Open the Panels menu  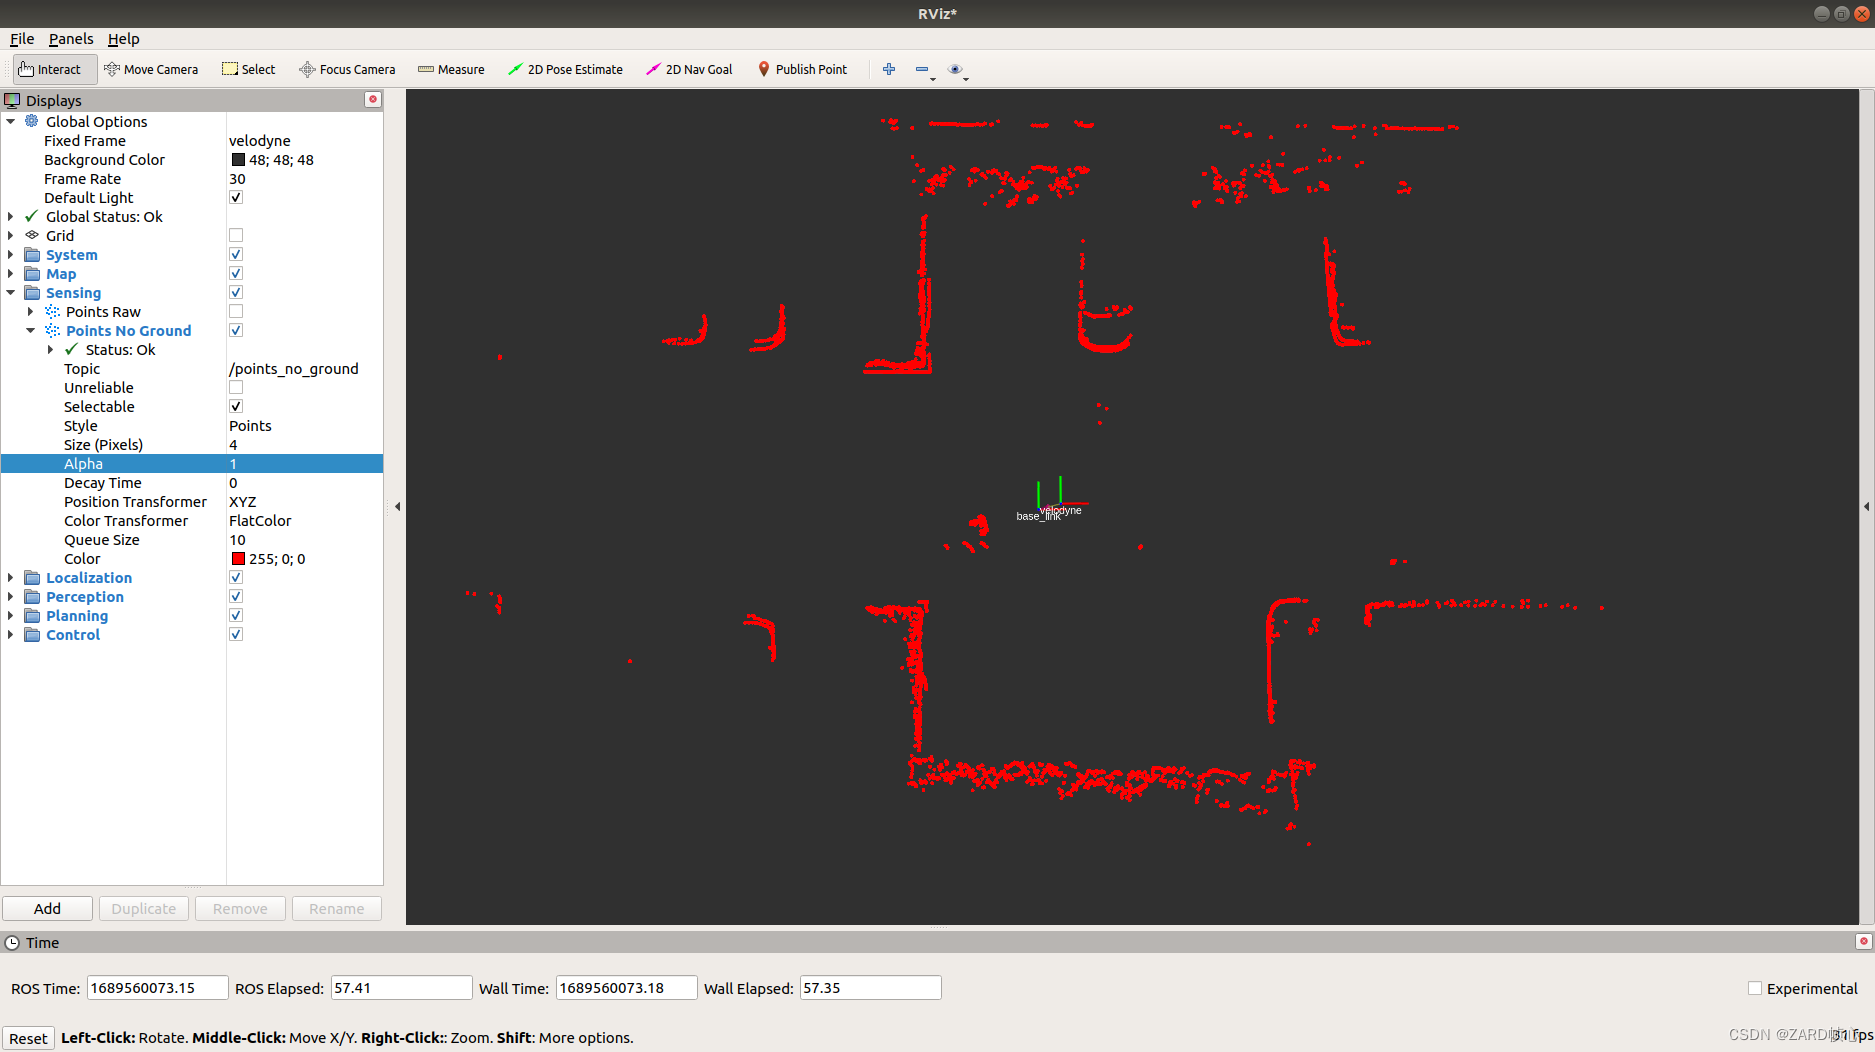tap(71, 38)
